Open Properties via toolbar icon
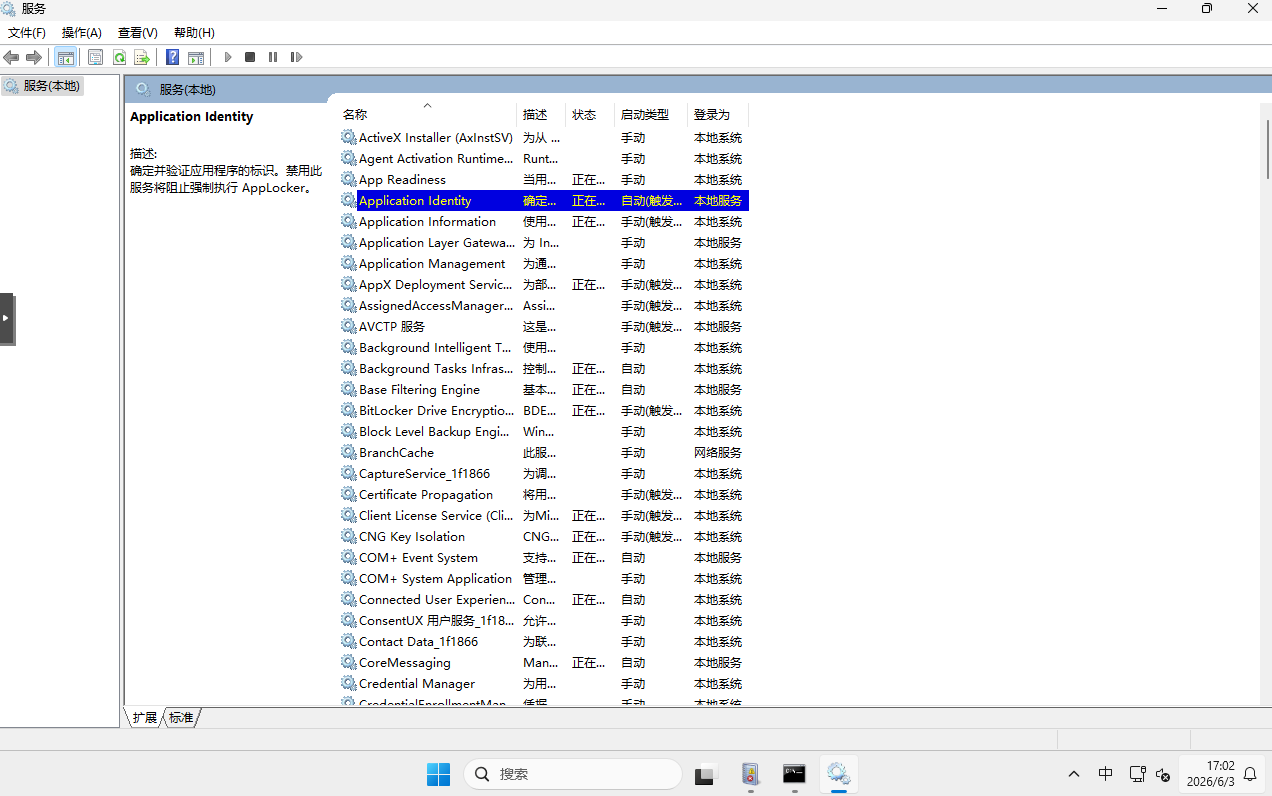The width and height of the screenshot is (1272, 796). (96, 57)
